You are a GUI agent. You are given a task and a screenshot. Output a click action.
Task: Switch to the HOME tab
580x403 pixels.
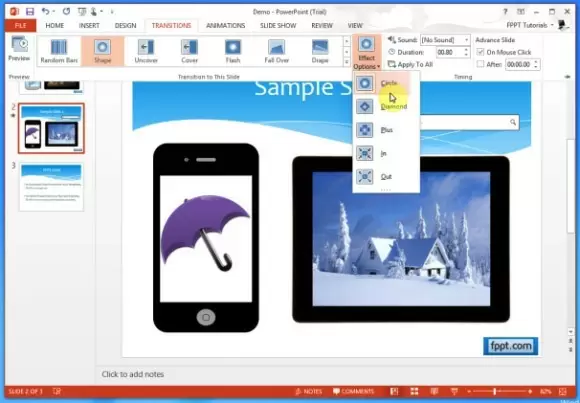coord(55,26)
